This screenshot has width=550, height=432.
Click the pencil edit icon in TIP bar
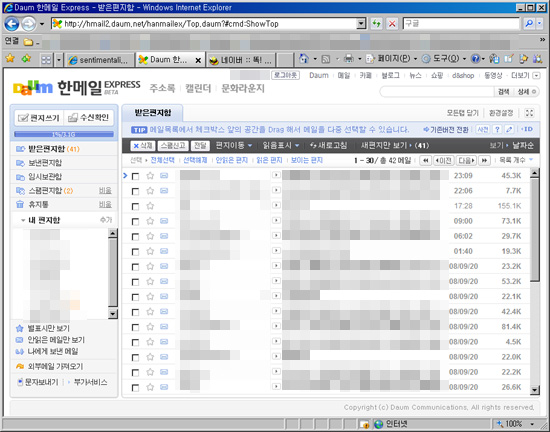pos(509,129)
